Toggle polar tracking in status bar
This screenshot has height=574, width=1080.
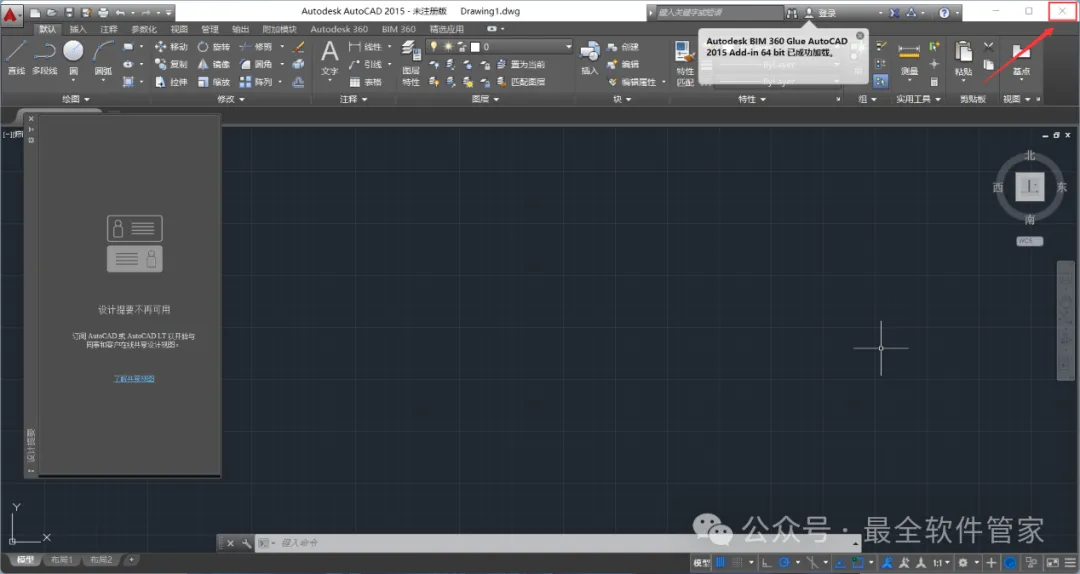[784, 562]
